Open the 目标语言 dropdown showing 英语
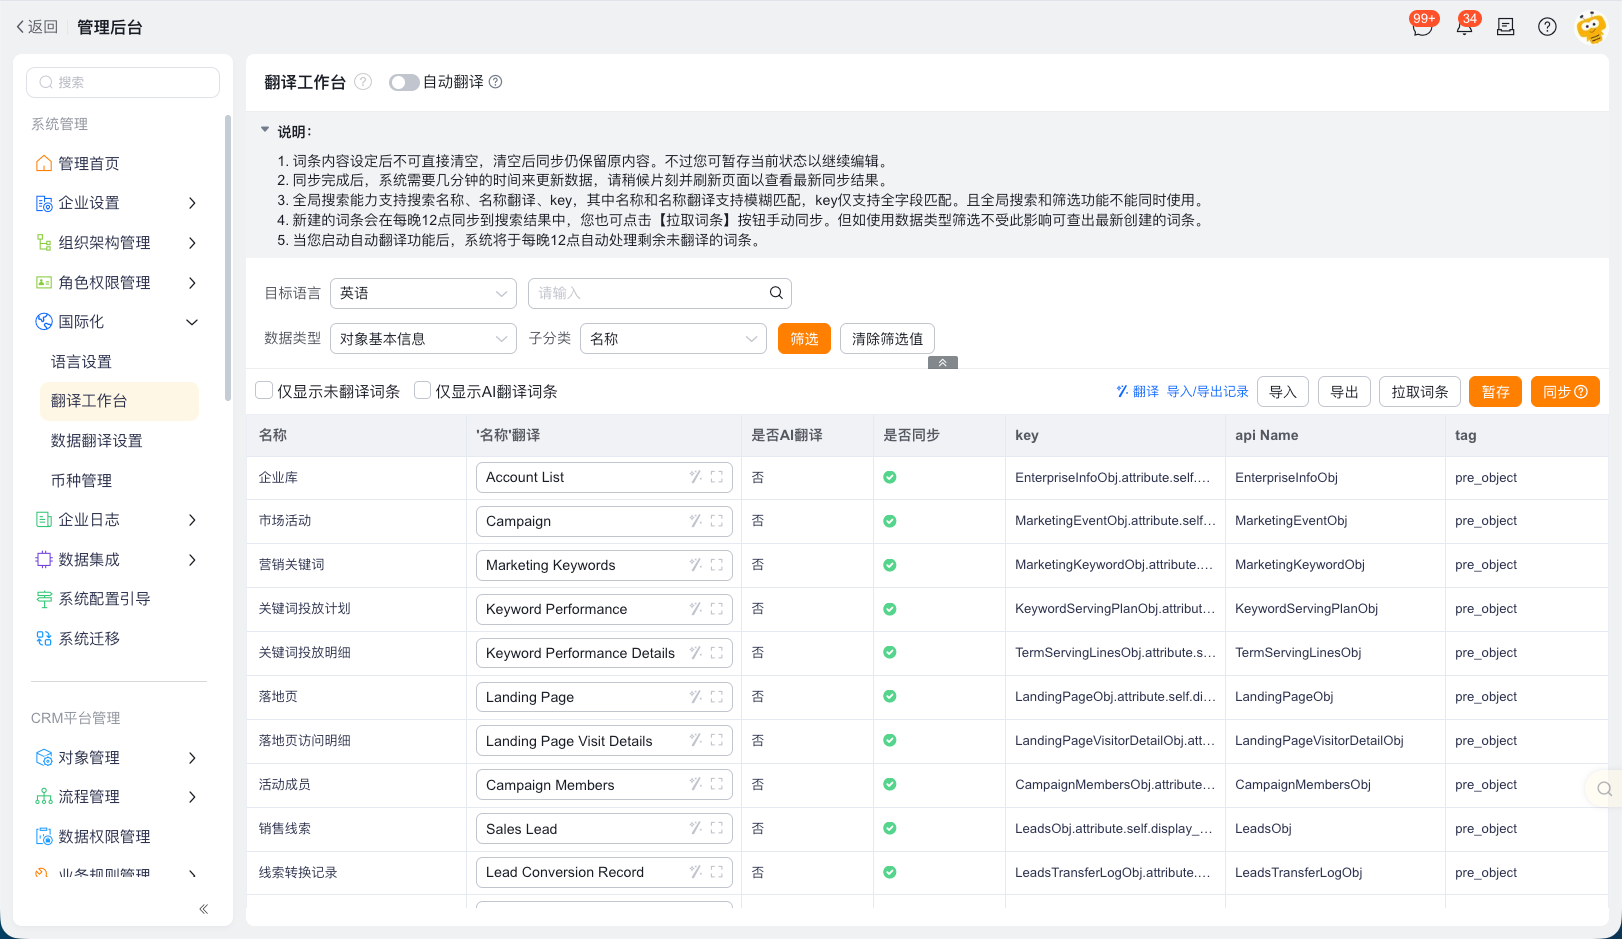Screen dimensions: 1622x939 tap(423, 293)
